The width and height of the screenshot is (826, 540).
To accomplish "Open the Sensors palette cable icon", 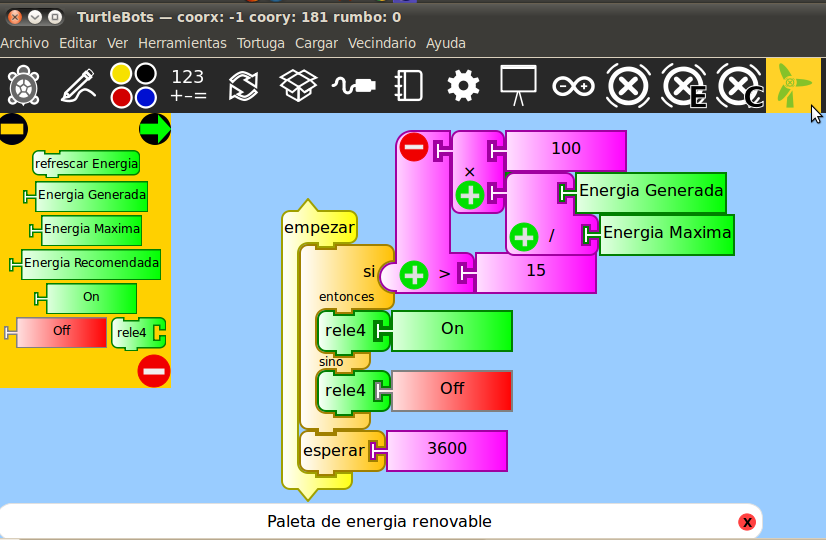I will (x=353, y=85).
